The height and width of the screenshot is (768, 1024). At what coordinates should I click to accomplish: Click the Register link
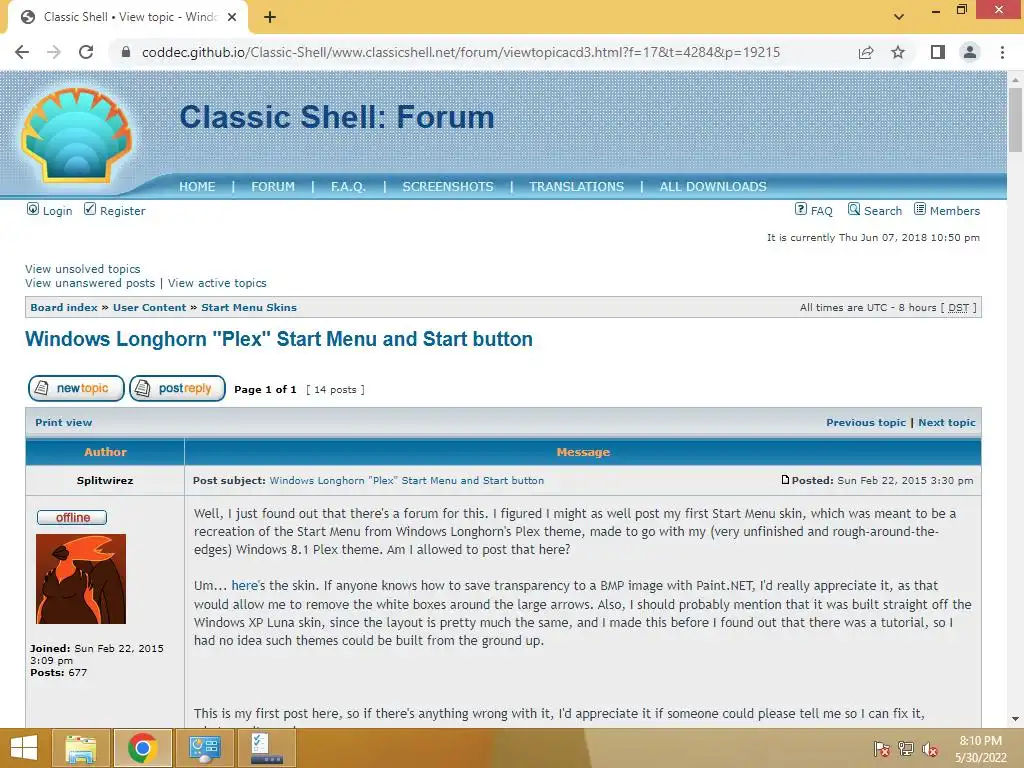click(123, 211)
